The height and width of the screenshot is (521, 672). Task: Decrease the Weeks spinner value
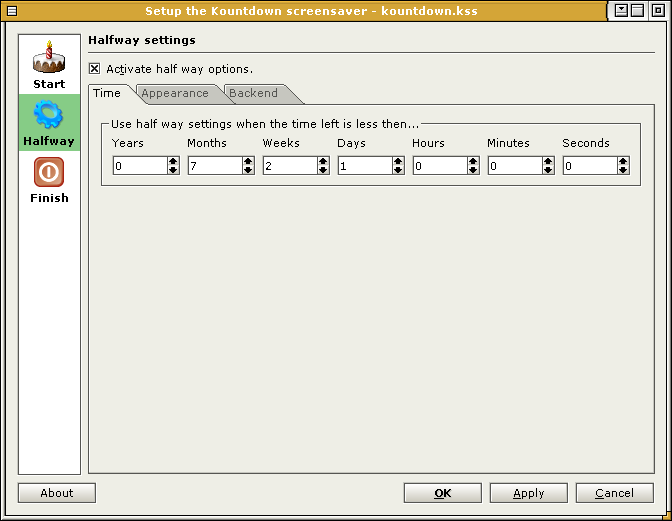click(x=323, y=170)
